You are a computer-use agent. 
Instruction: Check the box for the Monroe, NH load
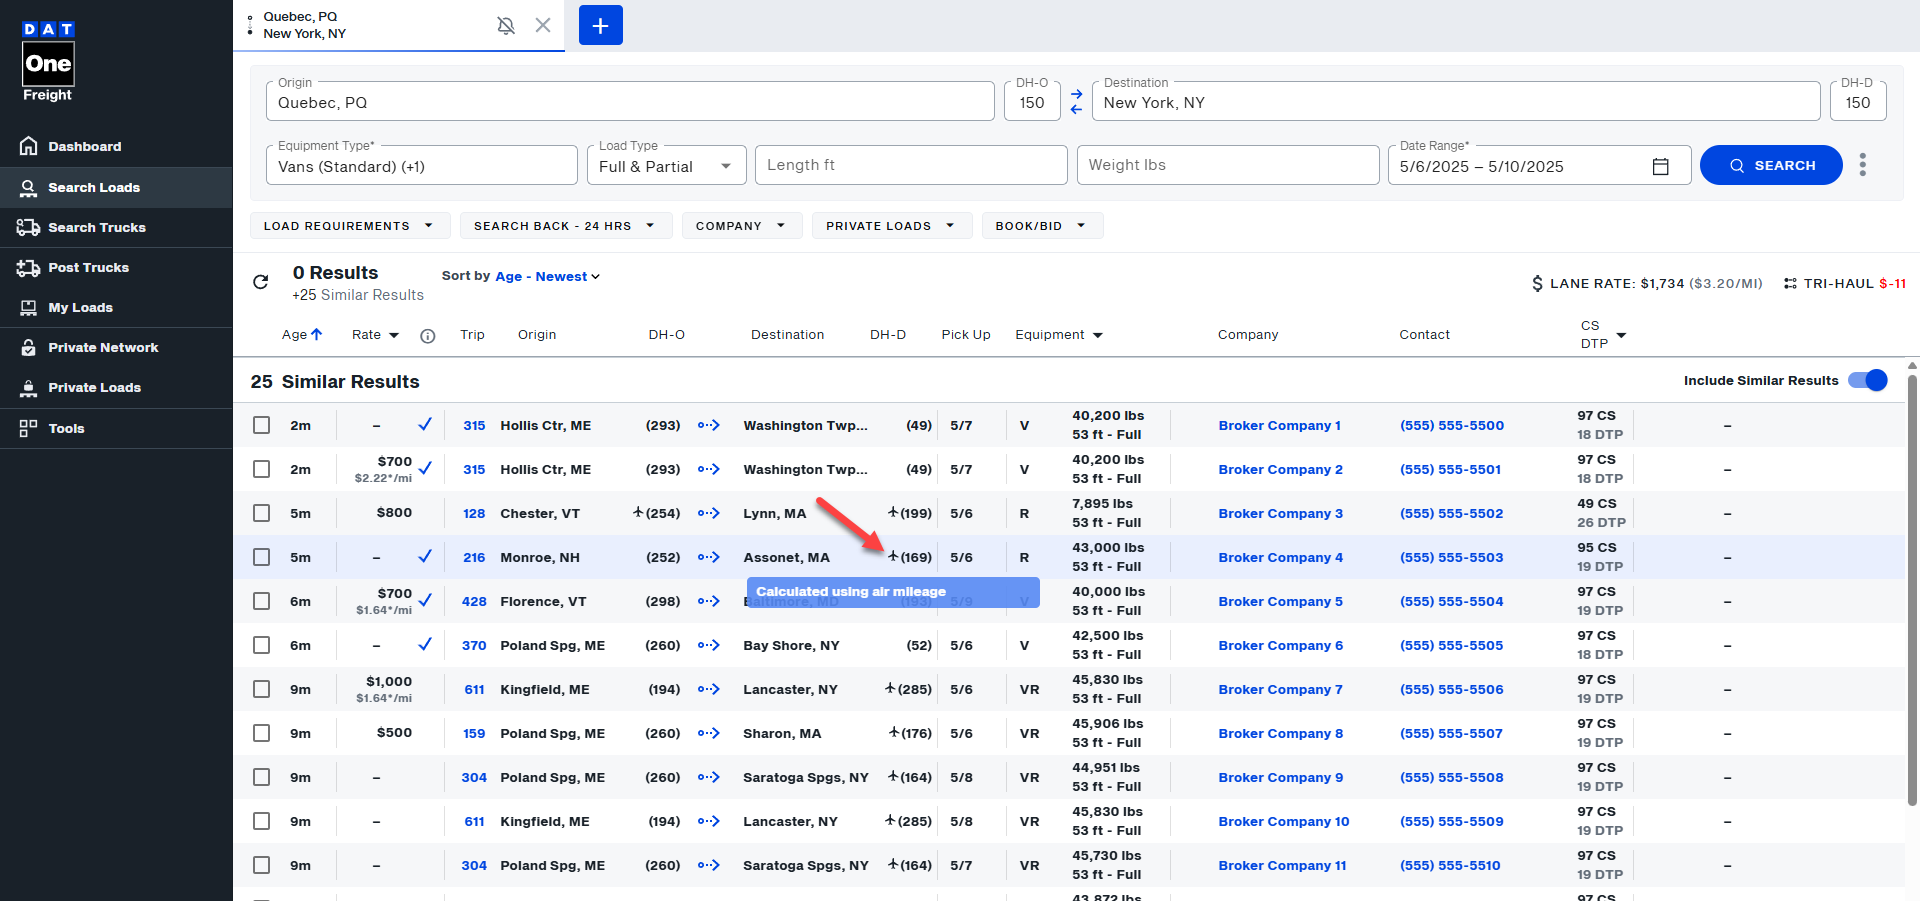pos(262,557)
